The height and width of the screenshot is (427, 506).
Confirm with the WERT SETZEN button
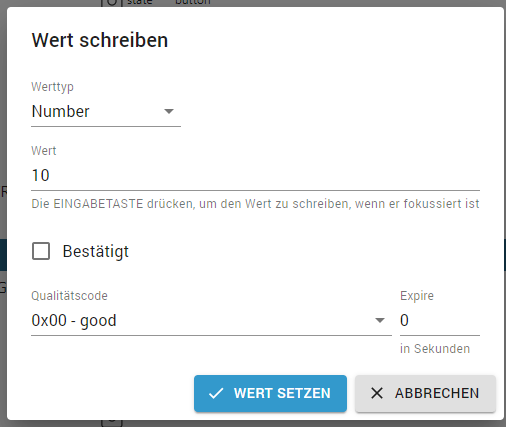[270, 393]
